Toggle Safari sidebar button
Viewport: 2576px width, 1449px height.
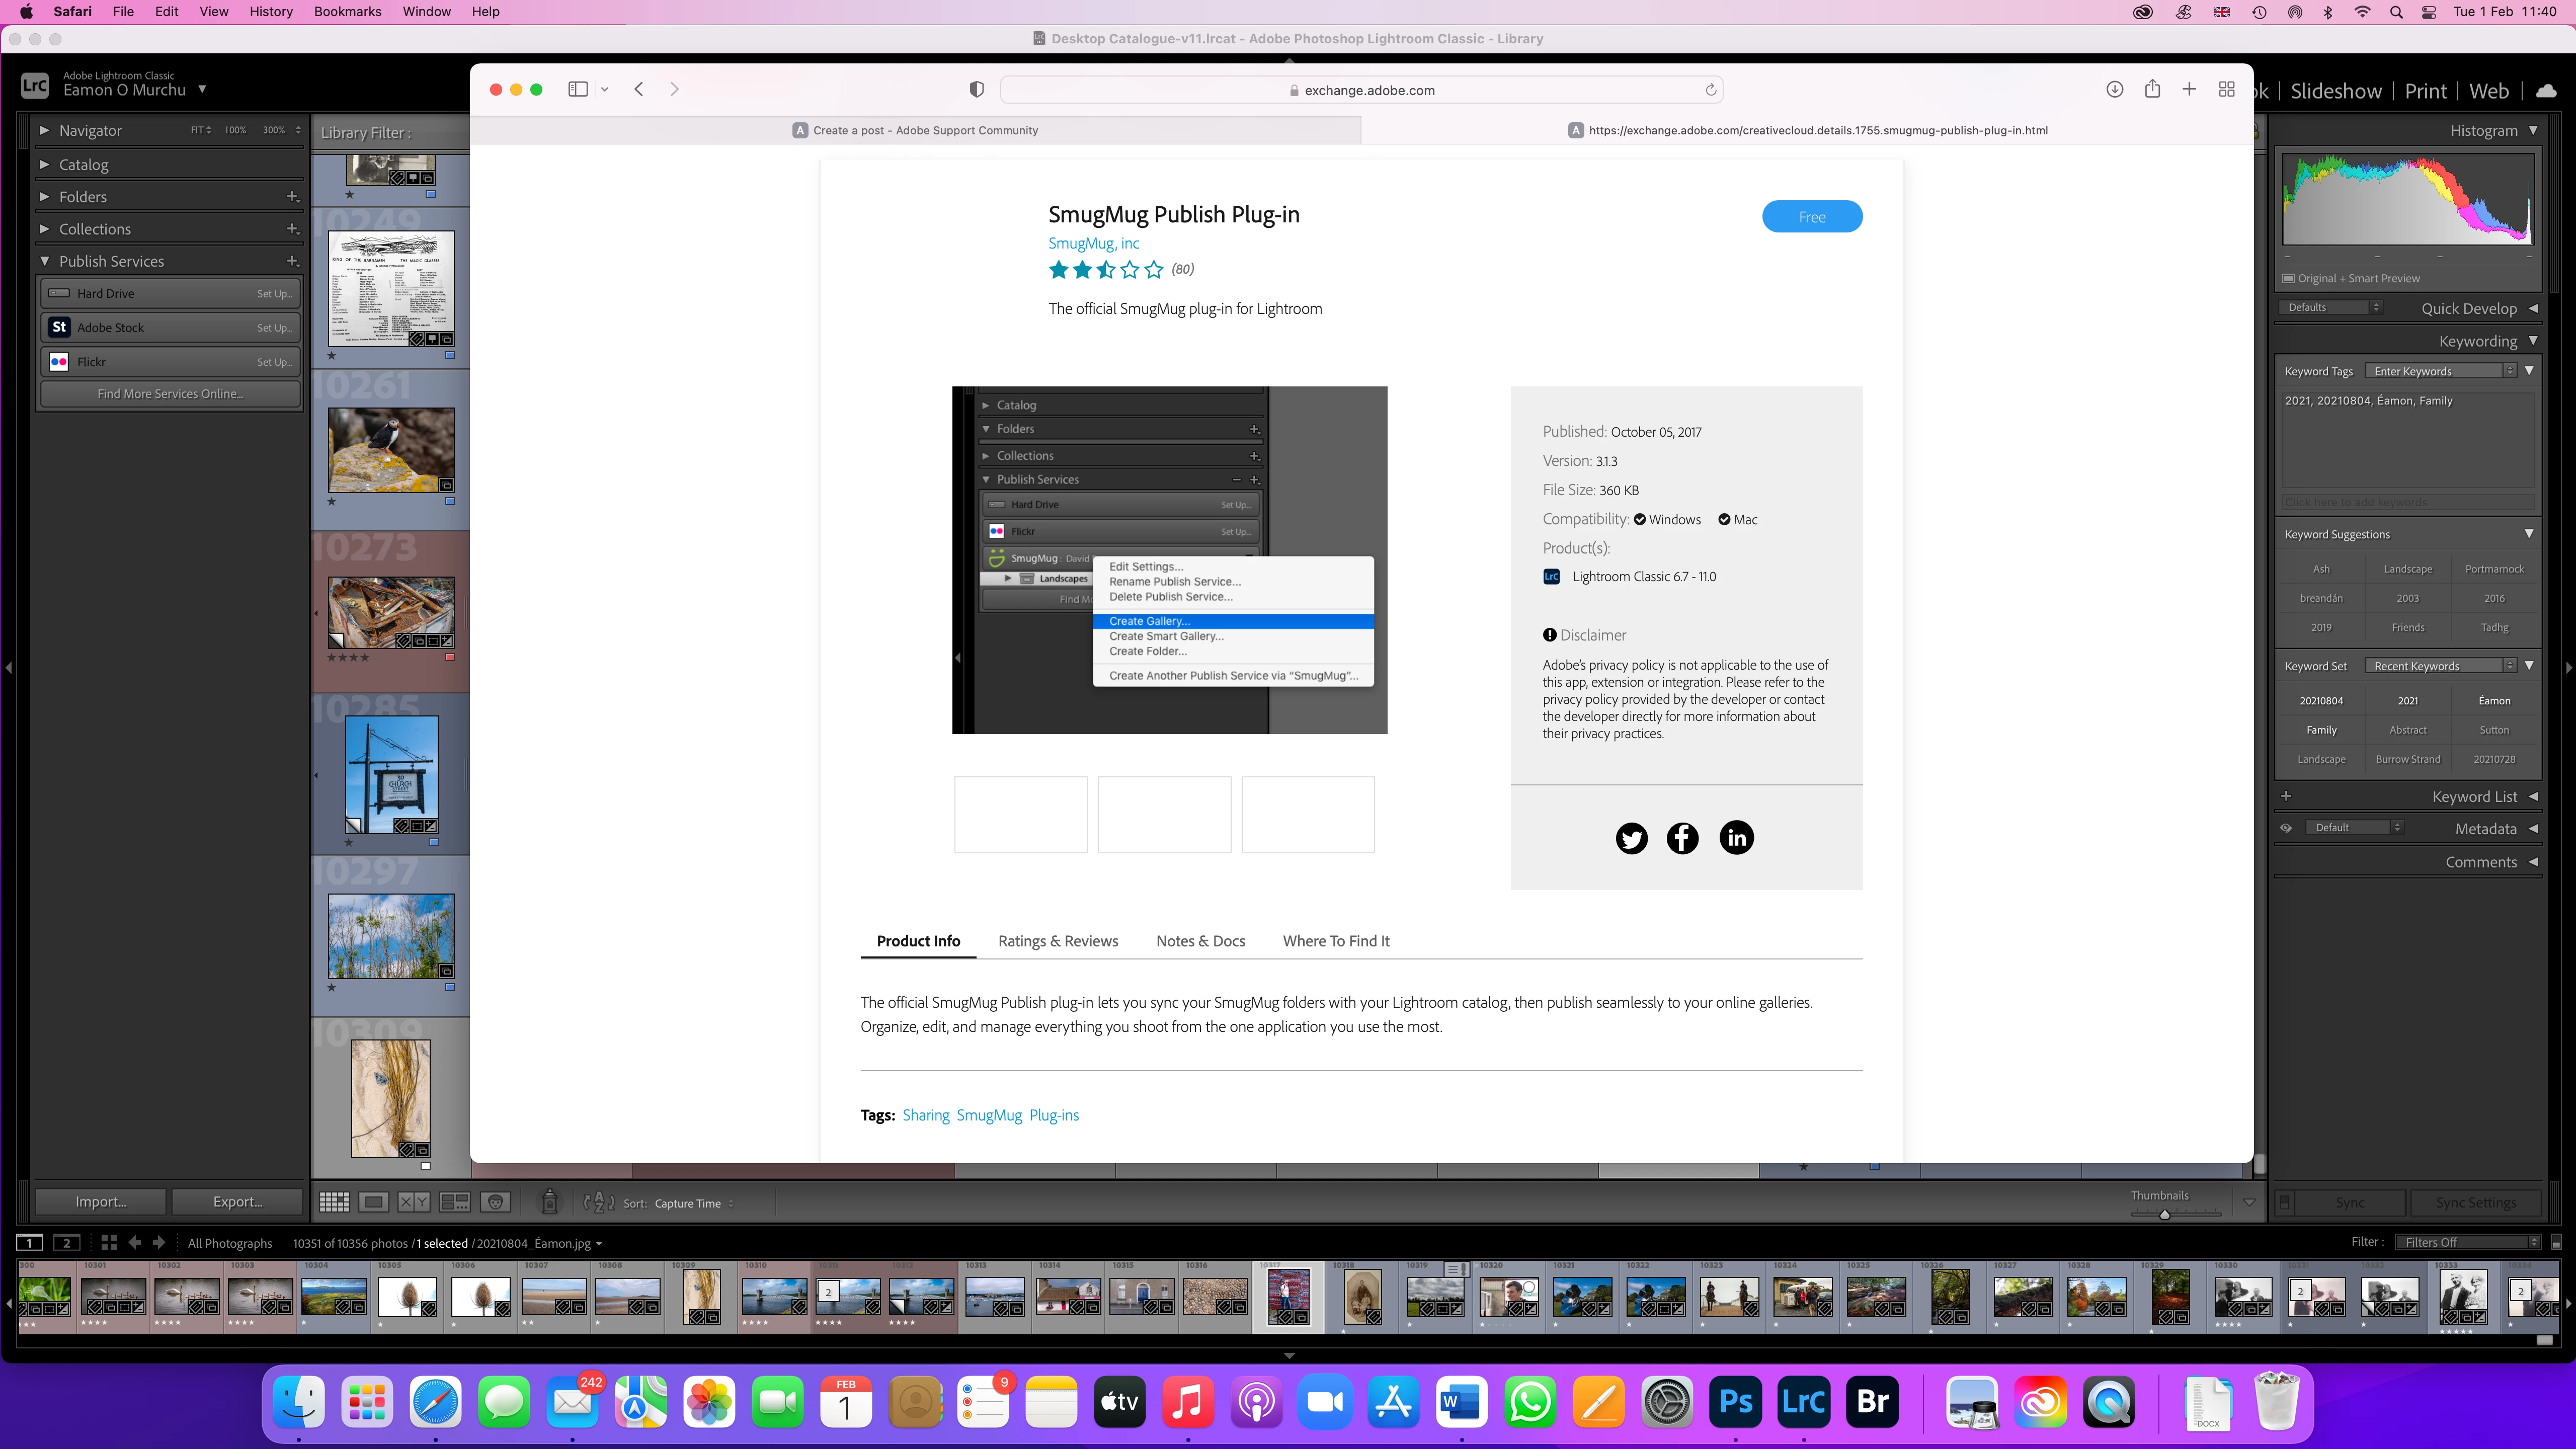point(578,90)
